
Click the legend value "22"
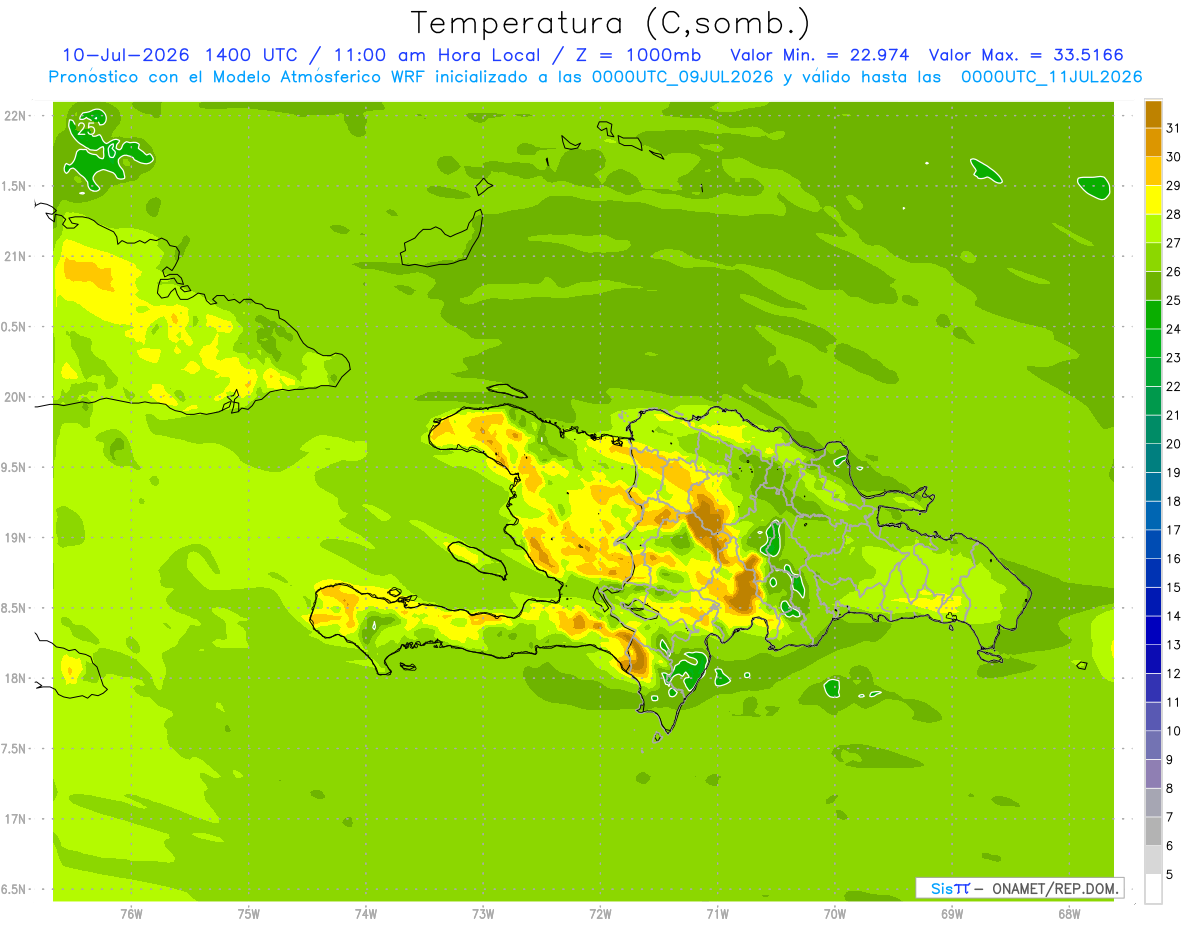(1174, 386)
